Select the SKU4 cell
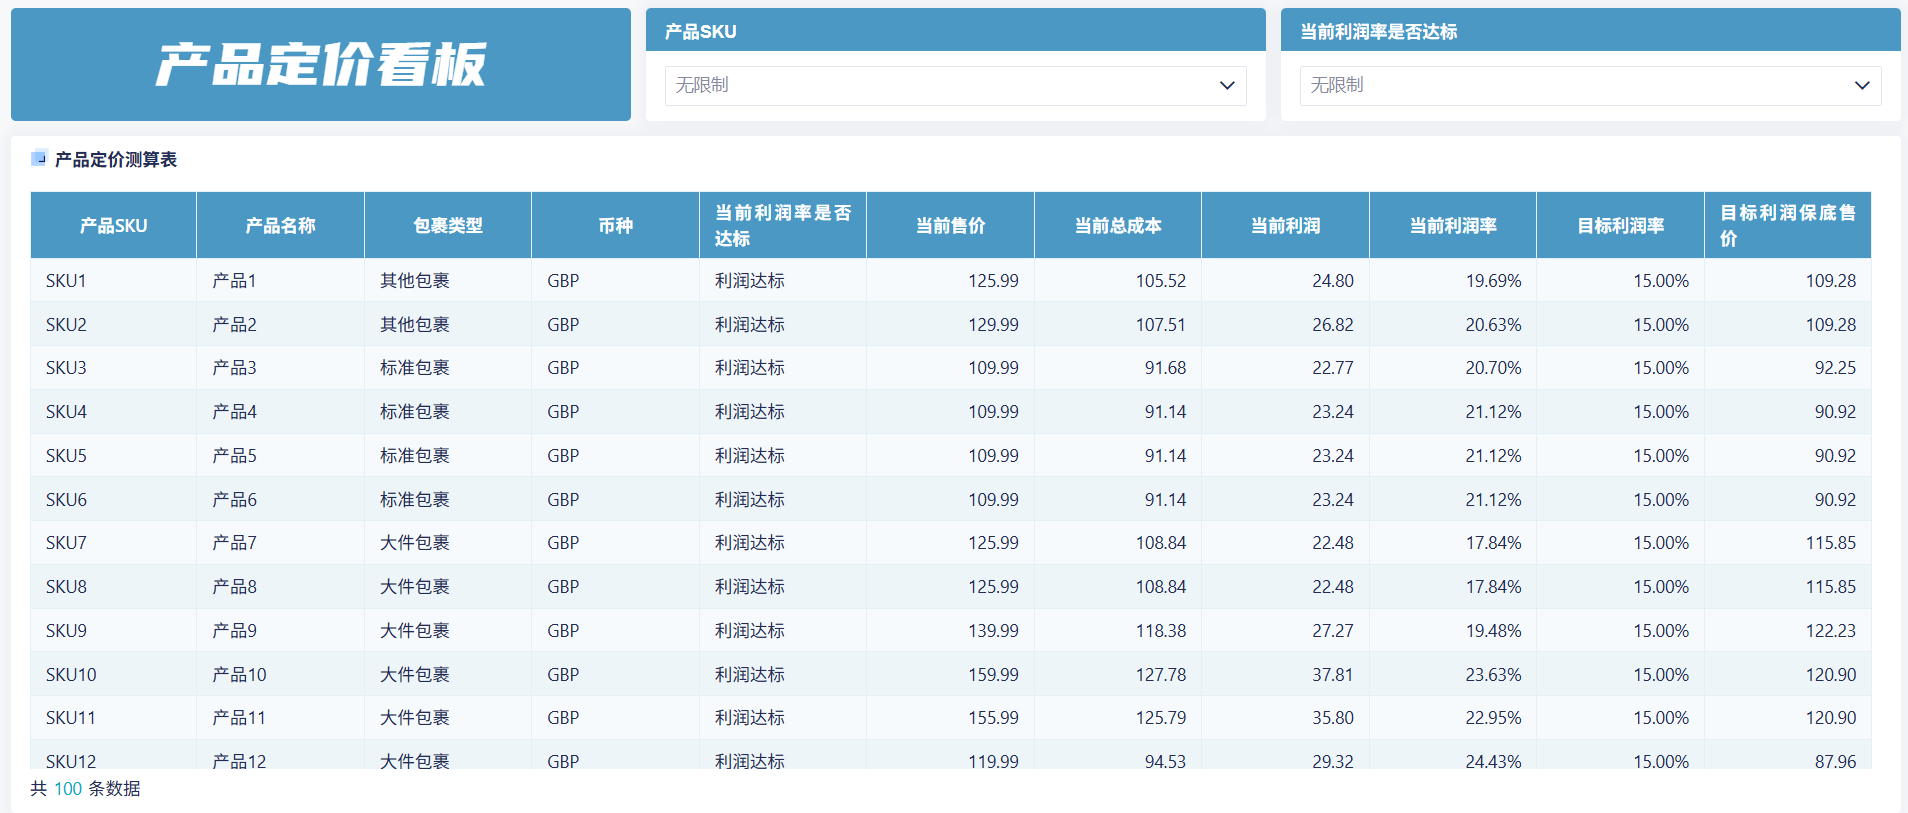This screenshot has height=813, width=1908. 114,412
